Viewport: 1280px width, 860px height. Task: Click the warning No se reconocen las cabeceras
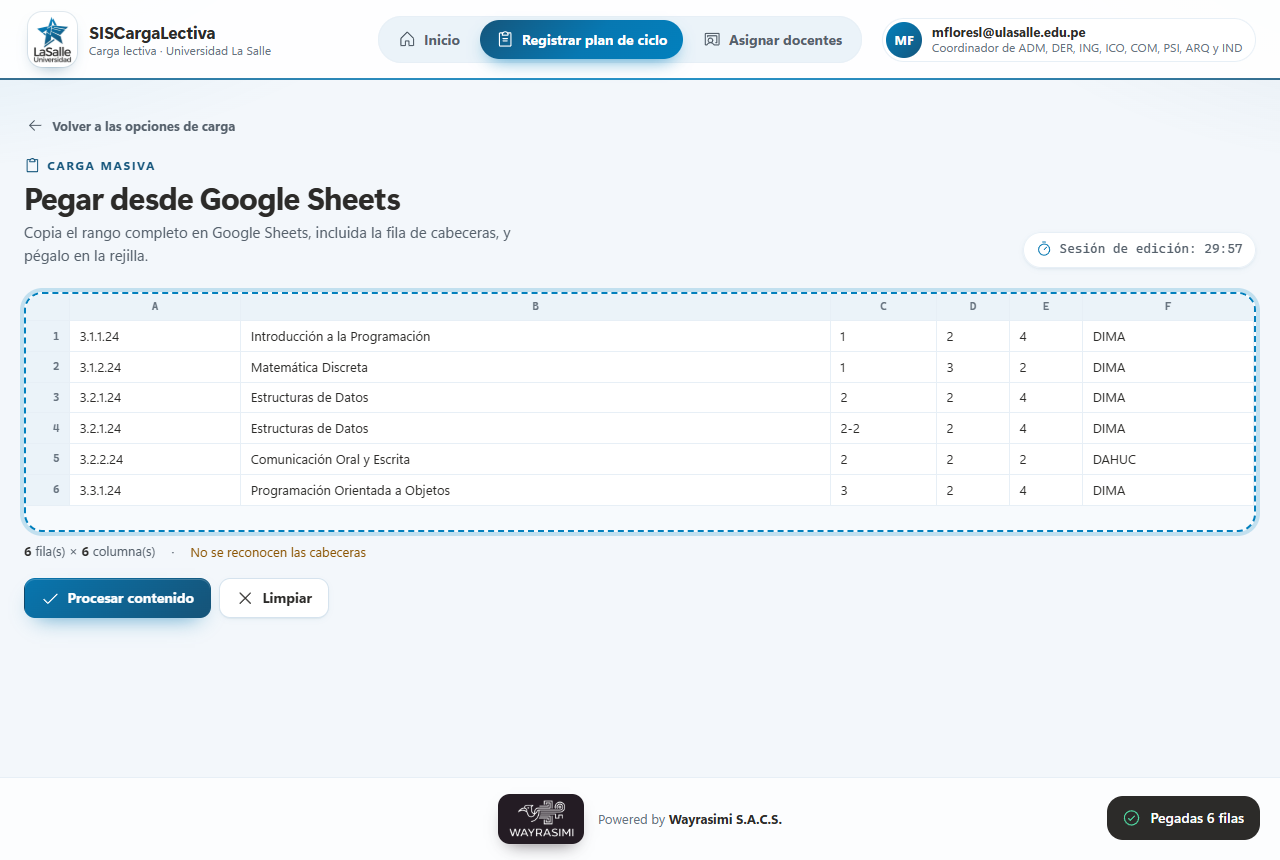pos(278,552)
